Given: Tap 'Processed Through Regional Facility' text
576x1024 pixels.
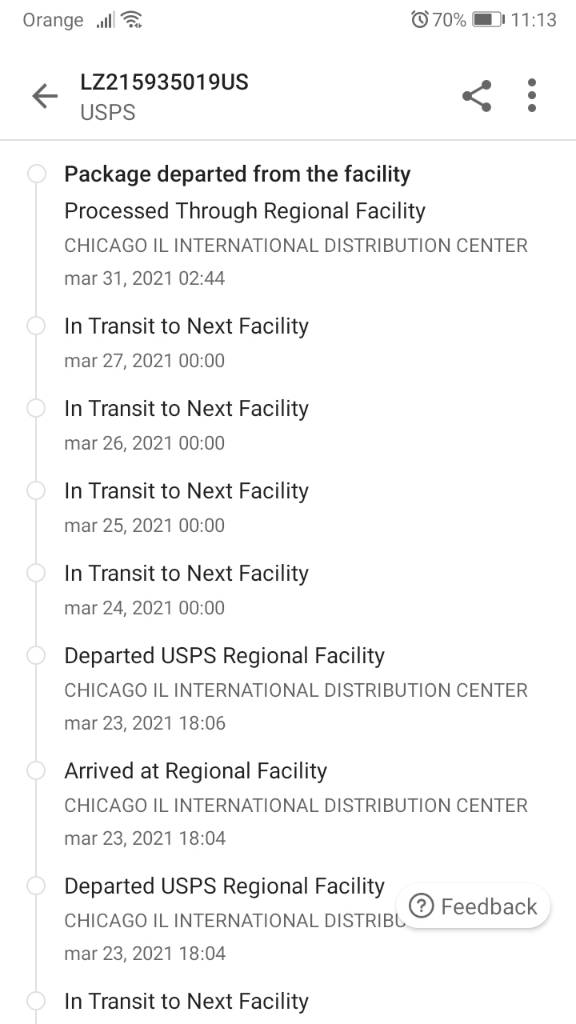Looking at the screenshot, I should pos(245,211).
